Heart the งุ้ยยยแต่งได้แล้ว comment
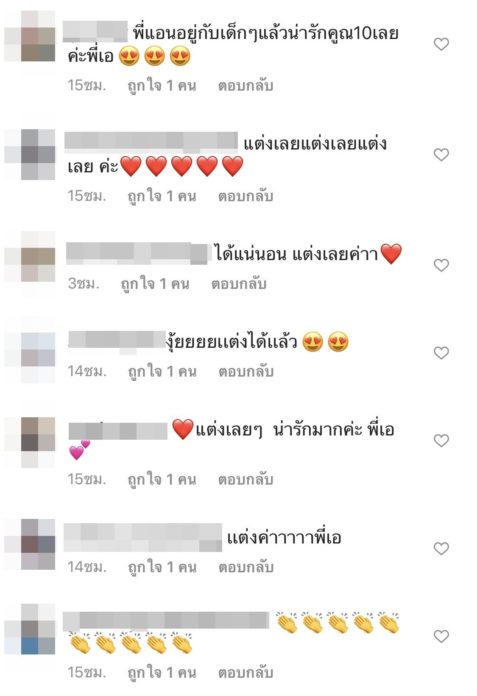The height and width of the screenshot is (696, 477). pyautogui.click(x=441, y=353)
